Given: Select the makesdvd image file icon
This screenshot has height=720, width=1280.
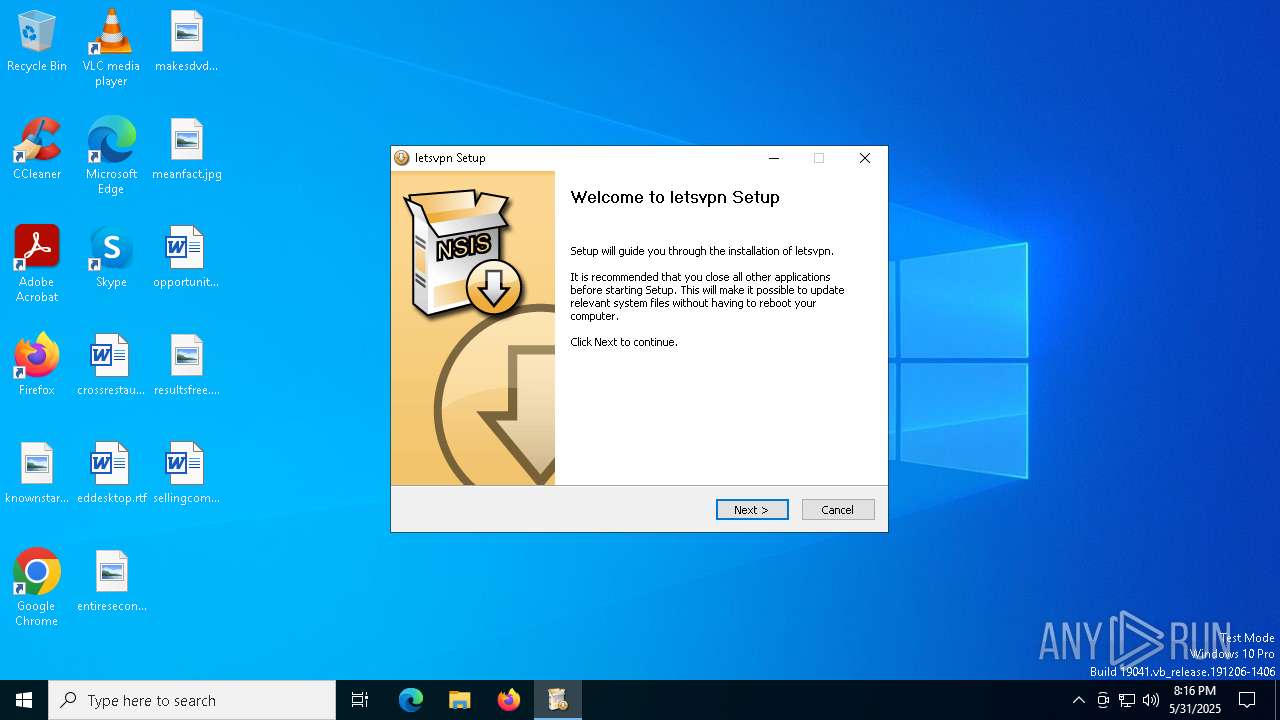Looking at the screenshot, I should coord(187,42).
